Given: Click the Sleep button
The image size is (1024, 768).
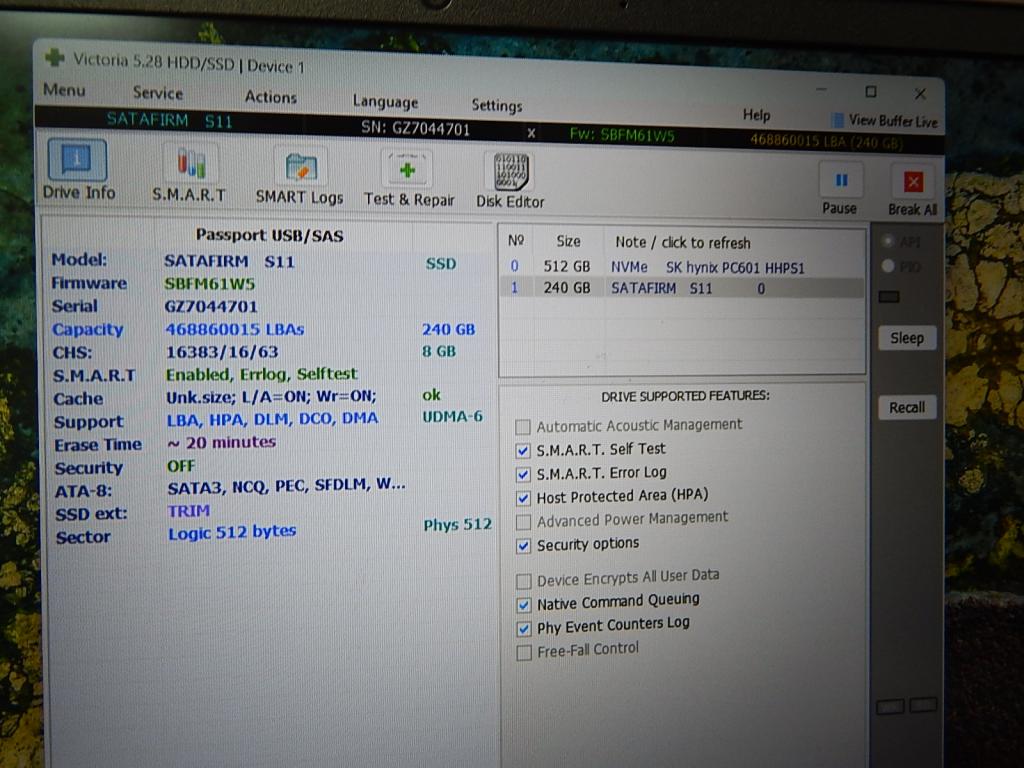Looking at the screenshot, I should click(907, 338).
